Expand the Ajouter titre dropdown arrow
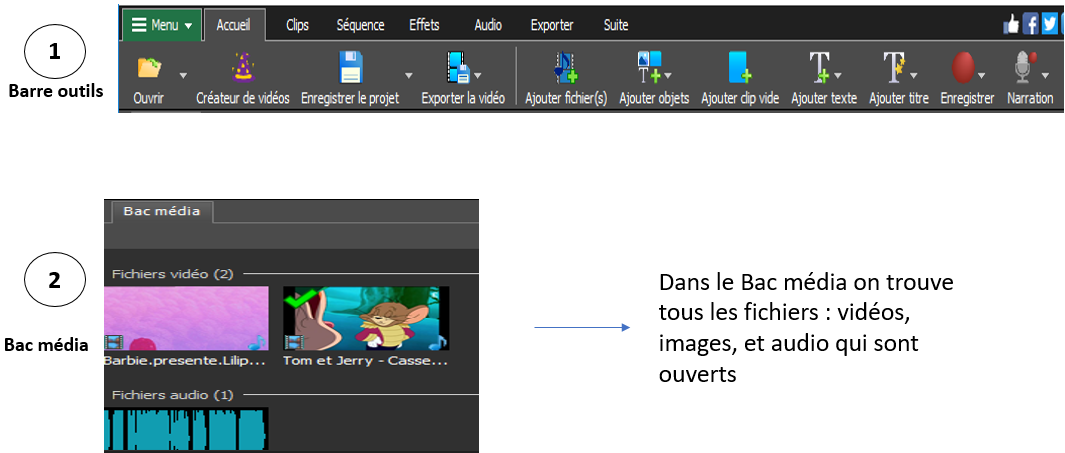This screenshot has width=1065, height=453. pyautogui.click(x=914, y=75)
